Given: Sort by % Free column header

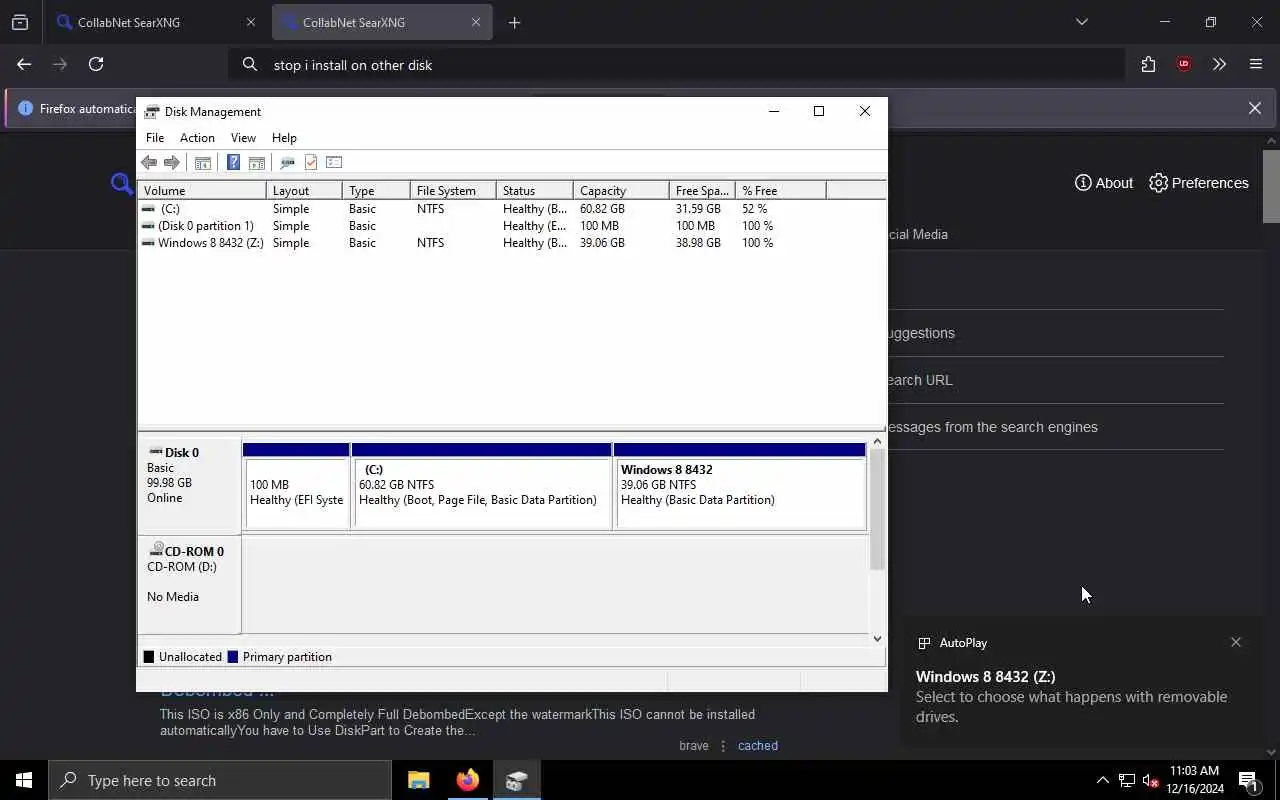Looking at the screenshot, I should click(x=781, y=190).
